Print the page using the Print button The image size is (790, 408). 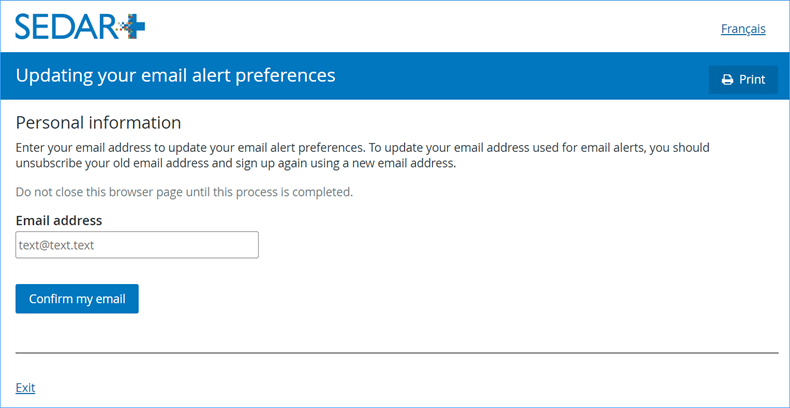[743, 80]
